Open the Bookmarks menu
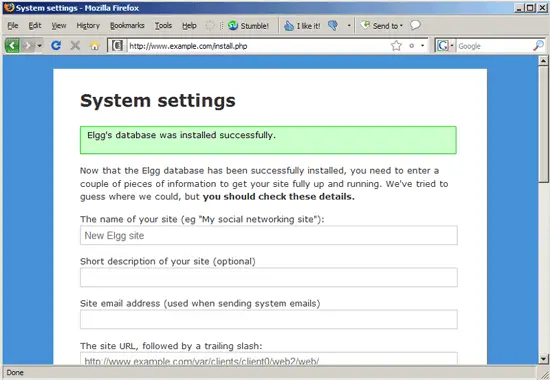This screenshot has width=550, height=380. [127, 26]
